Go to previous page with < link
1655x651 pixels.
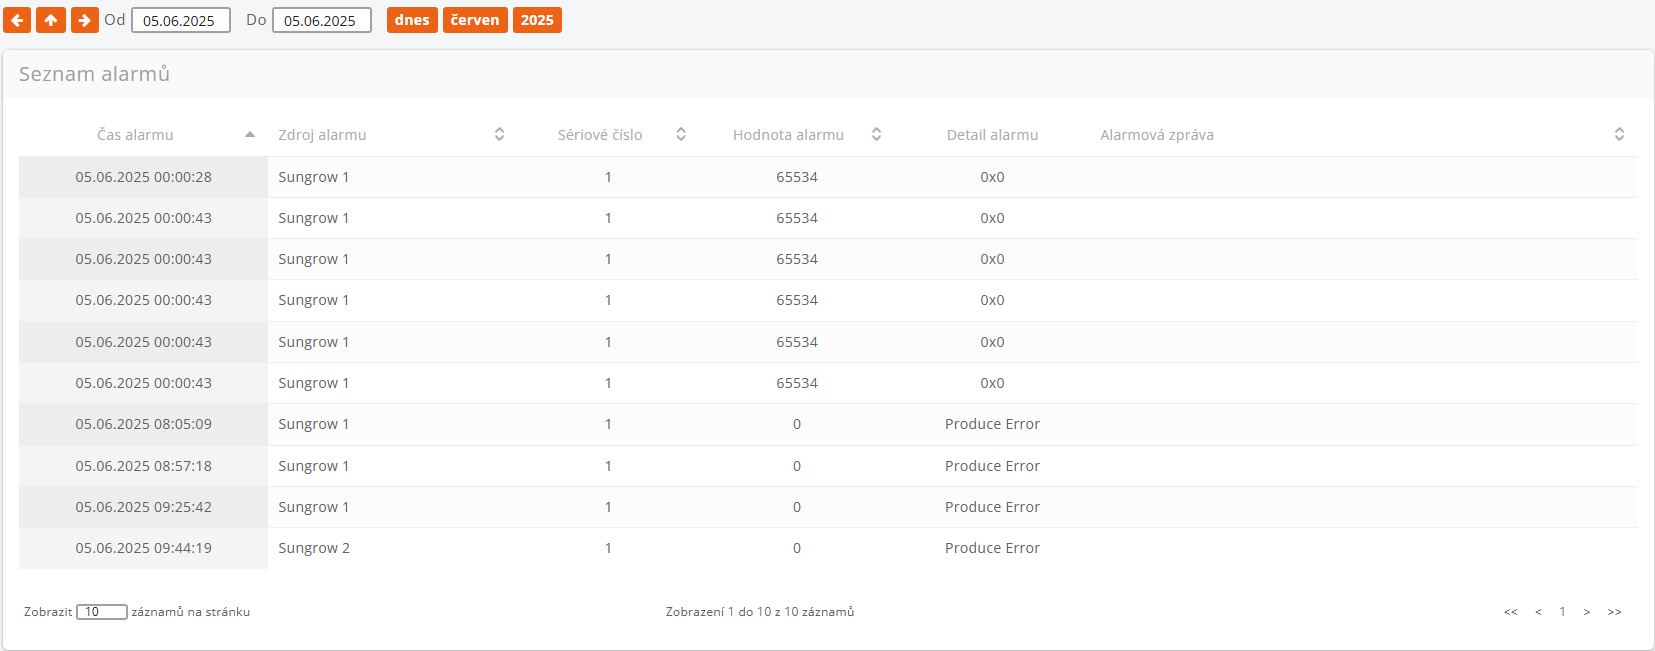point(1538,612)
